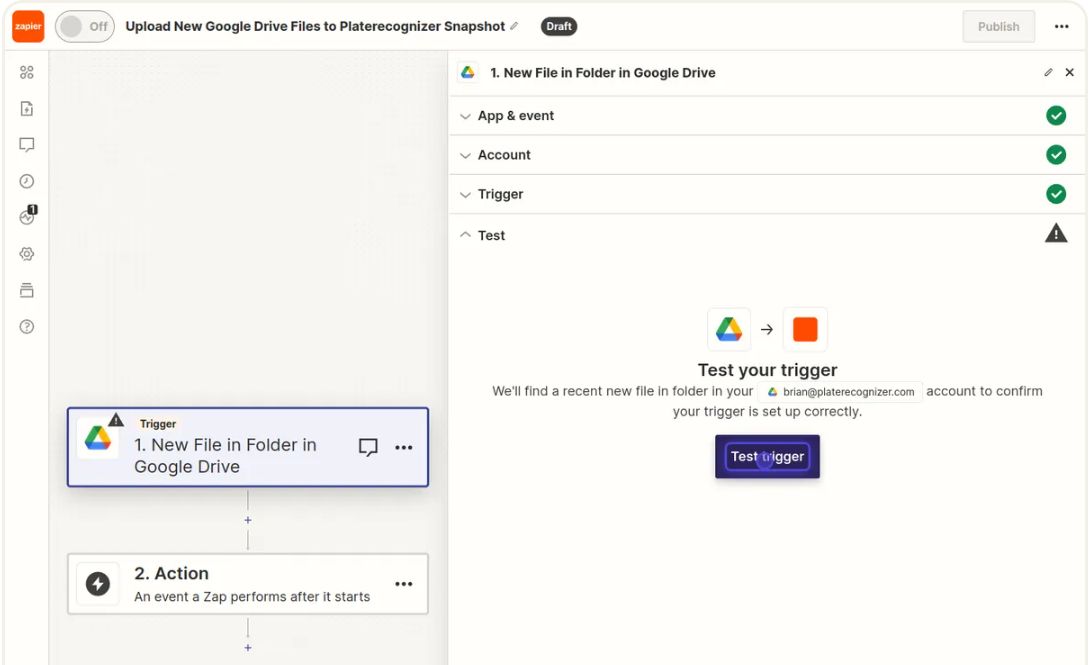Viewport: 1089px width, 665px height.
Task: Collapse the Test section
Action: 491,235
